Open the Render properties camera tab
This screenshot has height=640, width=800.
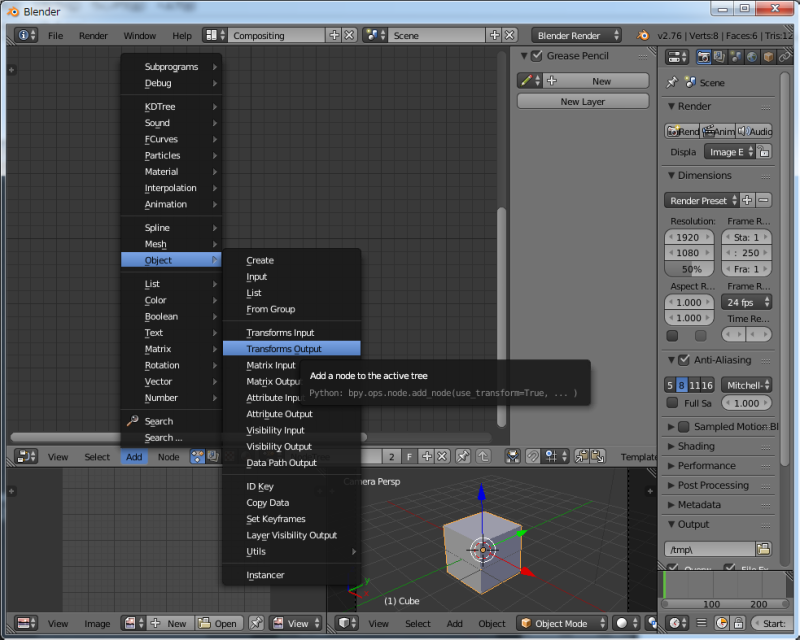704,57
